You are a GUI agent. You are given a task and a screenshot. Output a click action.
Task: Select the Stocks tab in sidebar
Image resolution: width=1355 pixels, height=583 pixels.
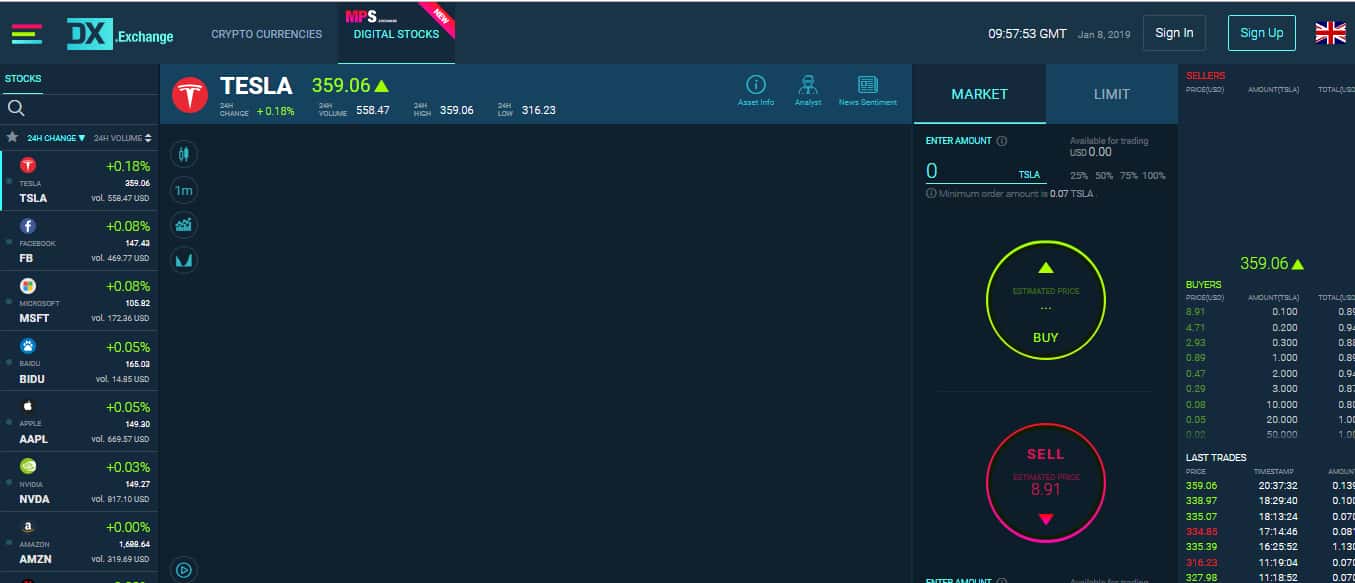pos(23,78)
